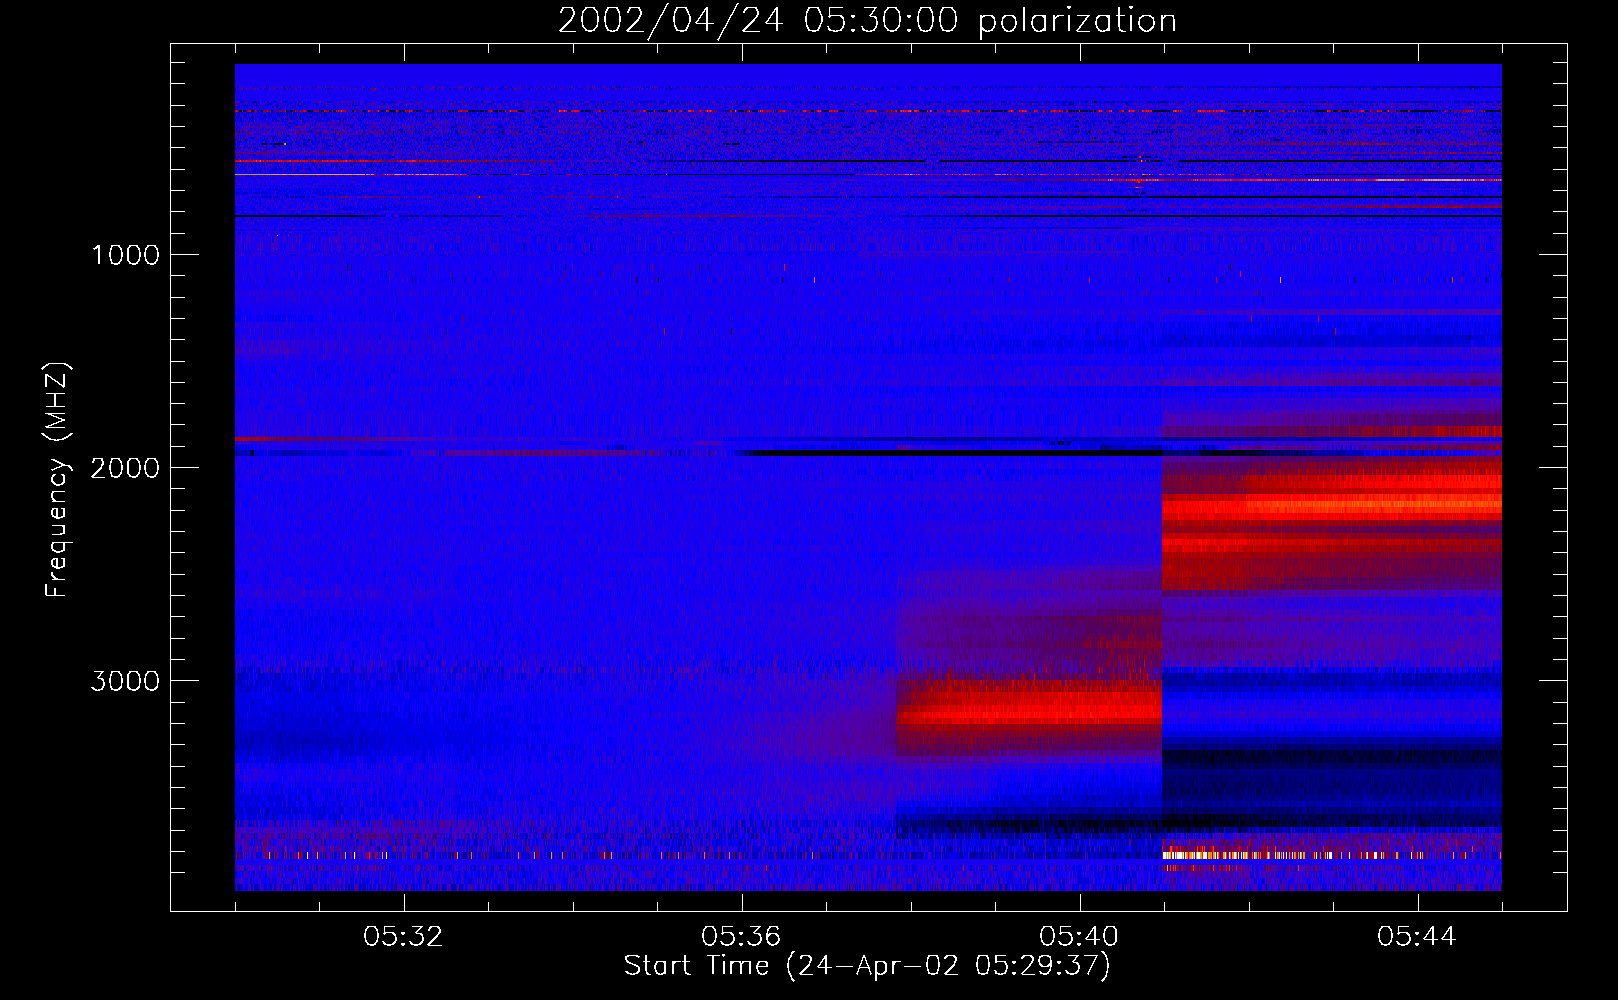Select the 3000 frequency axis label
Viewport: 1618px width, 1000px height.
click(125, 681)
